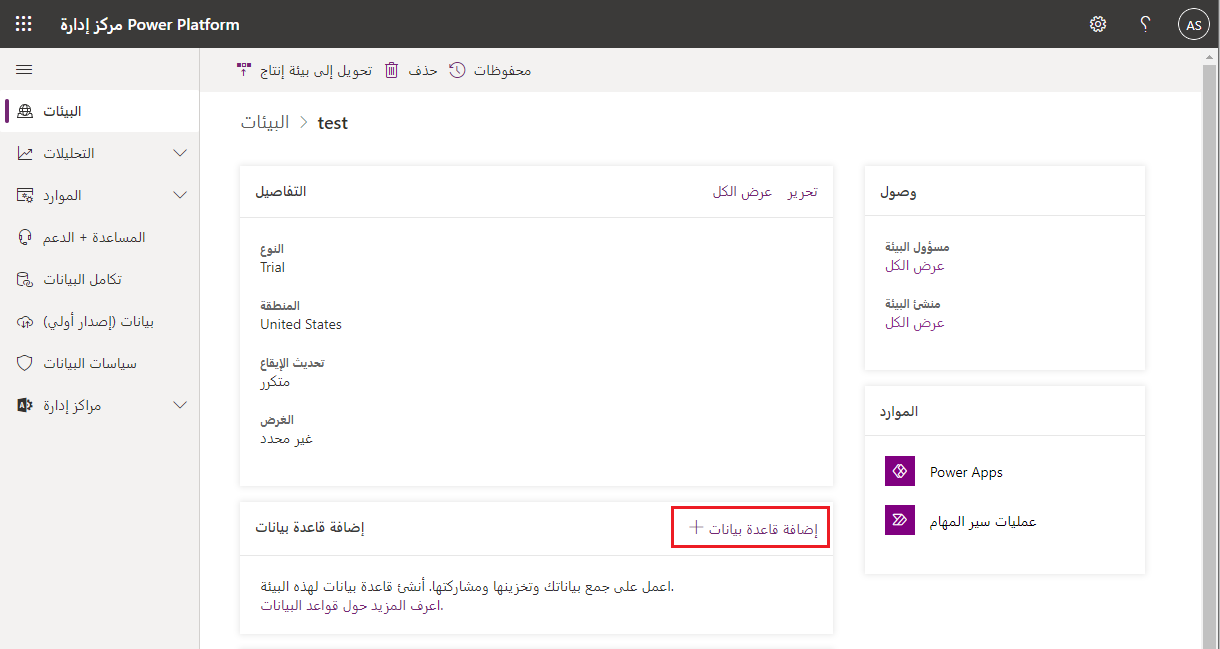Open the AS account avatar

click(x=1193, y=25)
